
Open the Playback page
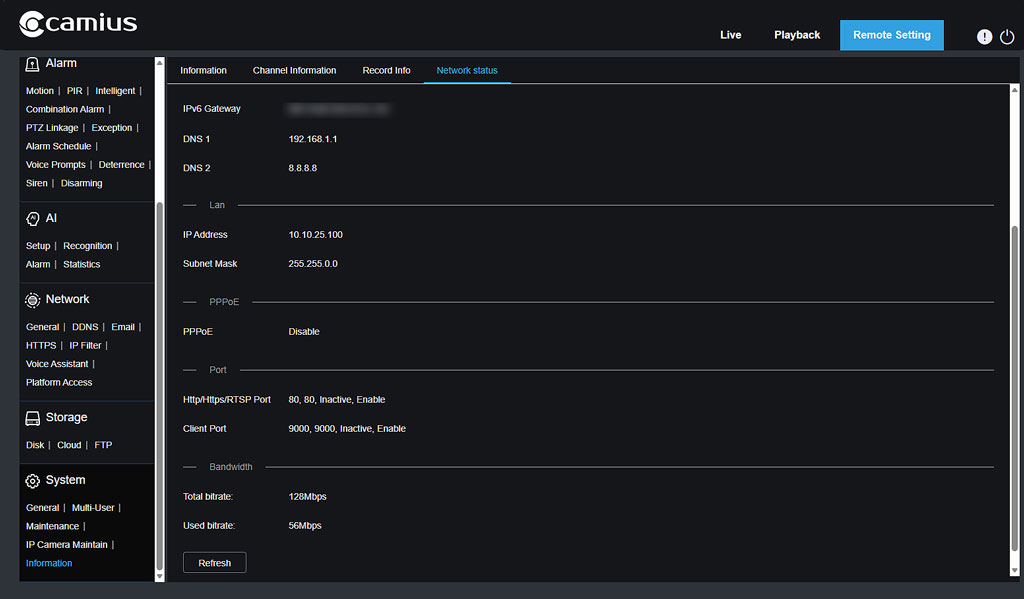tap(797, 34)
